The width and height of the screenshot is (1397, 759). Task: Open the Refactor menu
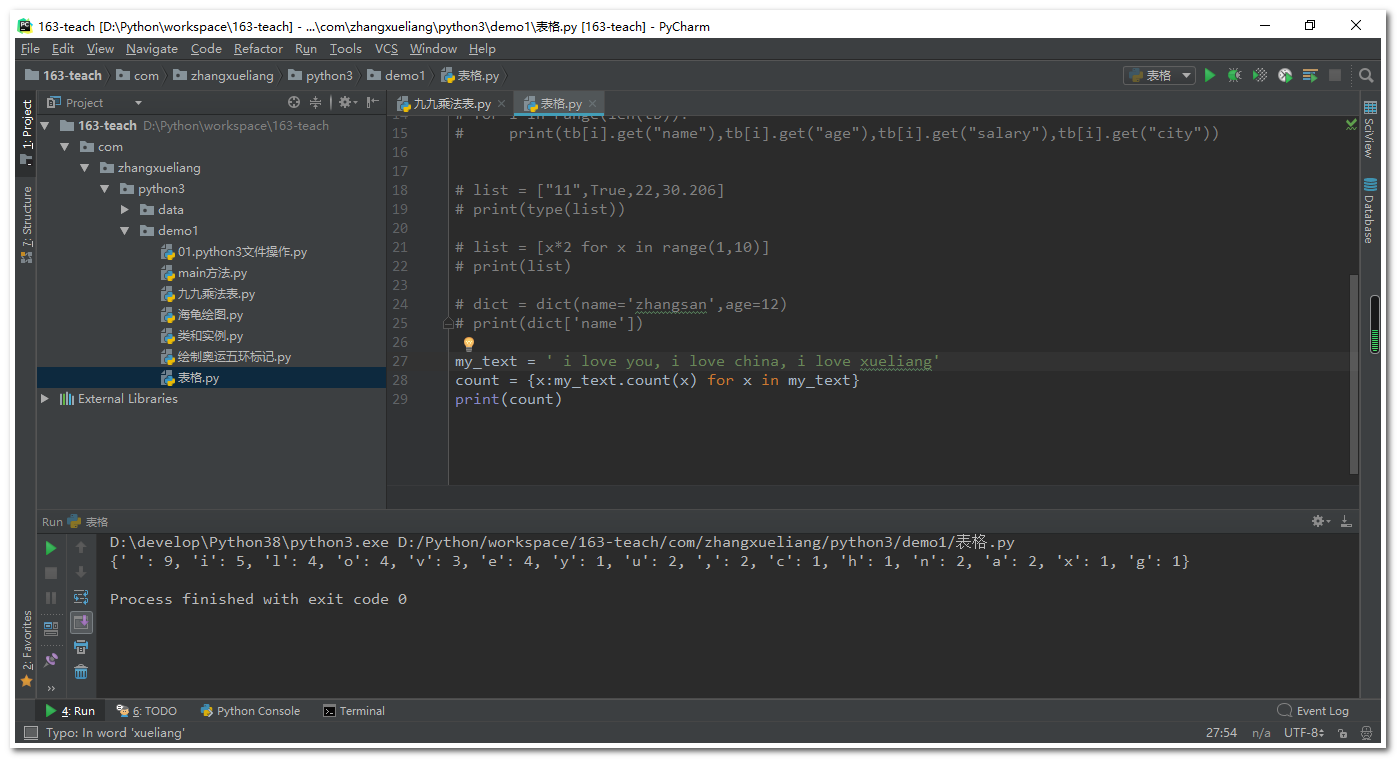[x=258, y=49]
